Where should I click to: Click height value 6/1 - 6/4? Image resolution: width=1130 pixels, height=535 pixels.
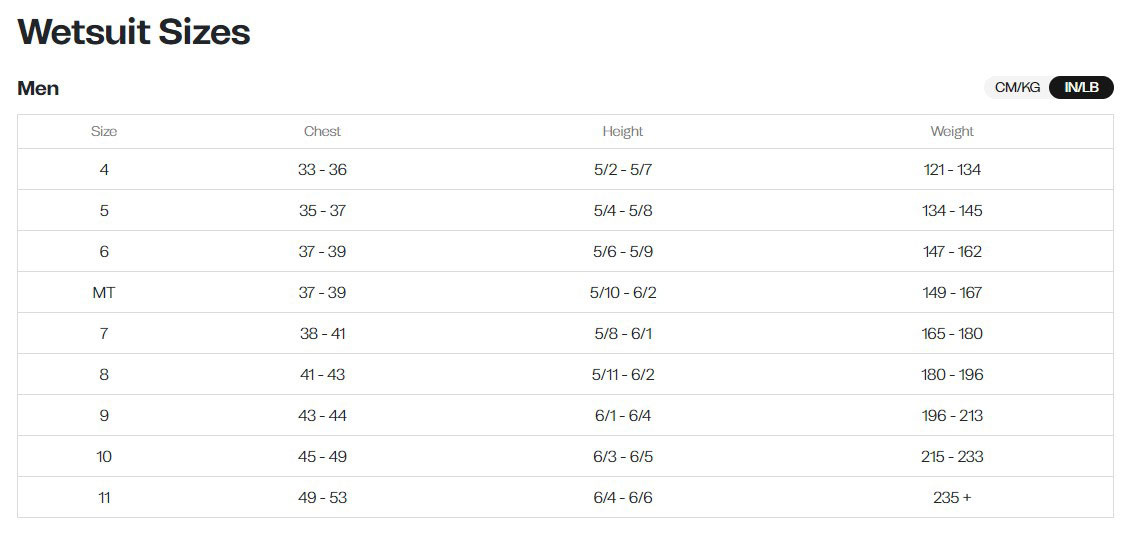(x=623, y=416)
